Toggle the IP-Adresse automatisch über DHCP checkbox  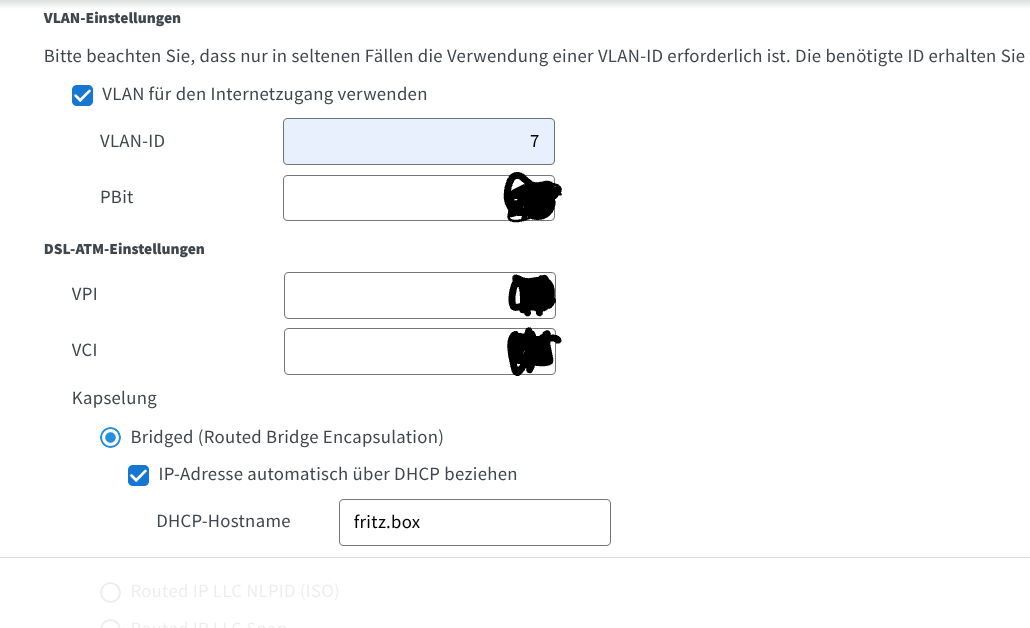point(139,475)
